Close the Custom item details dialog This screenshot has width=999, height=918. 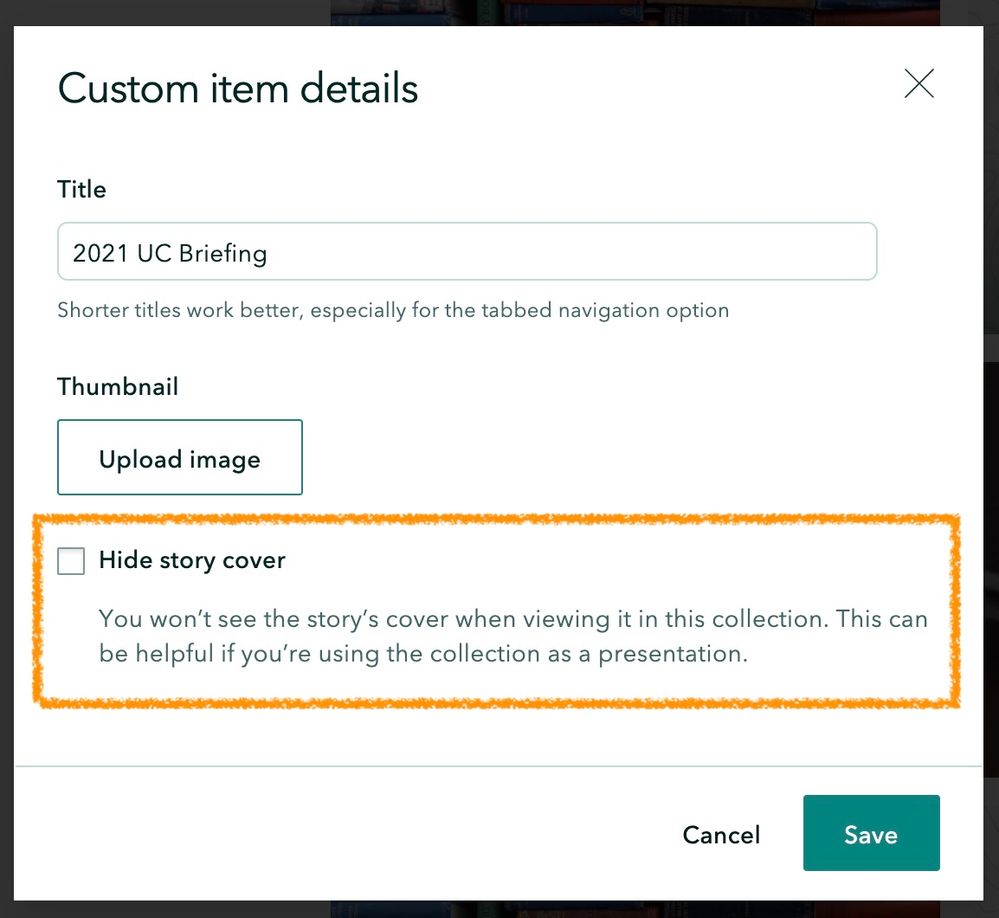tap(918, 85)
